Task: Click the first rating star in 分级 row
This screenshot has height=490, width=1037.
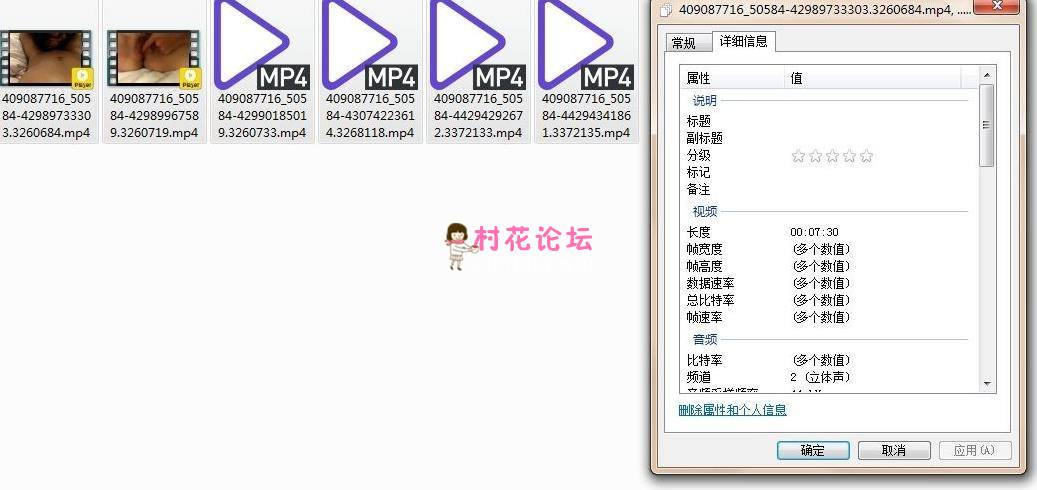Action: tap(798, 156)
